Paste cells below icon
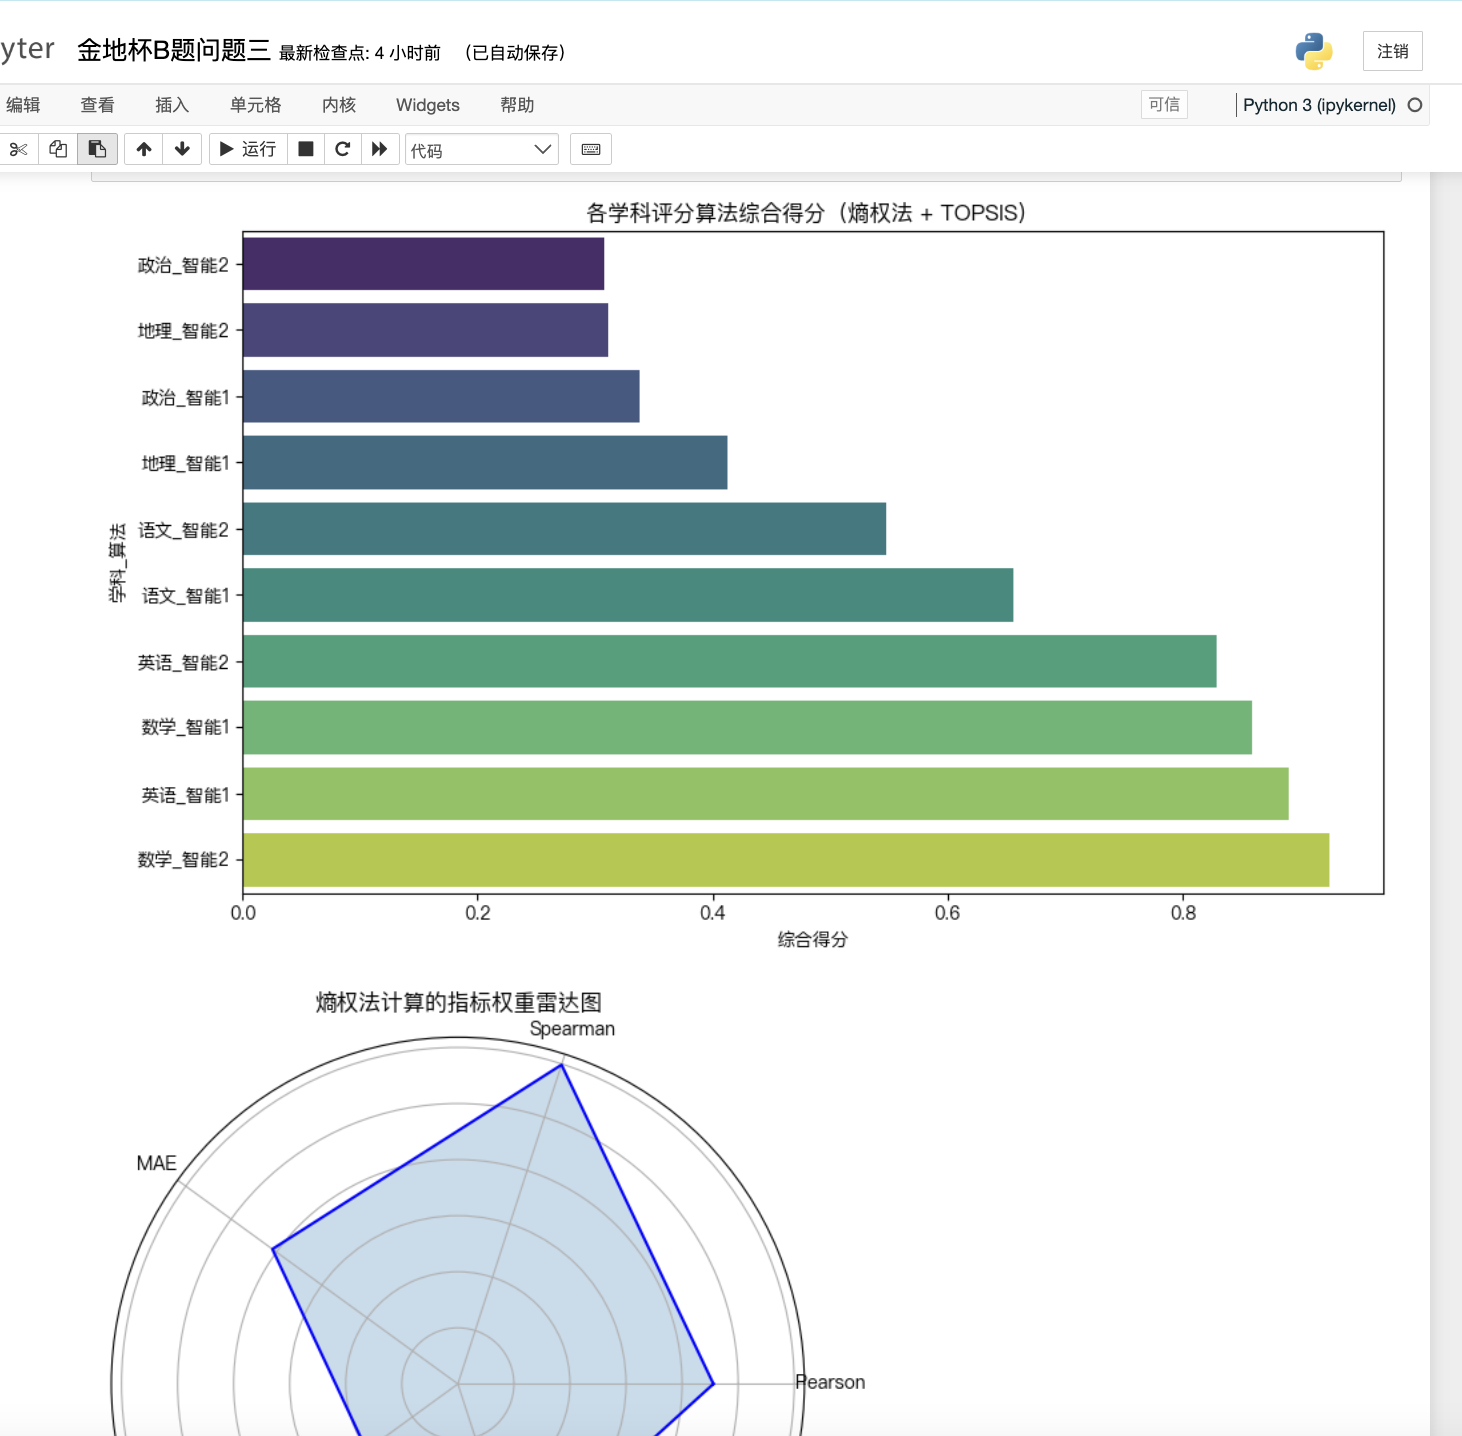The height and width of the screenshot is (1436, 1462). point(97,149)
